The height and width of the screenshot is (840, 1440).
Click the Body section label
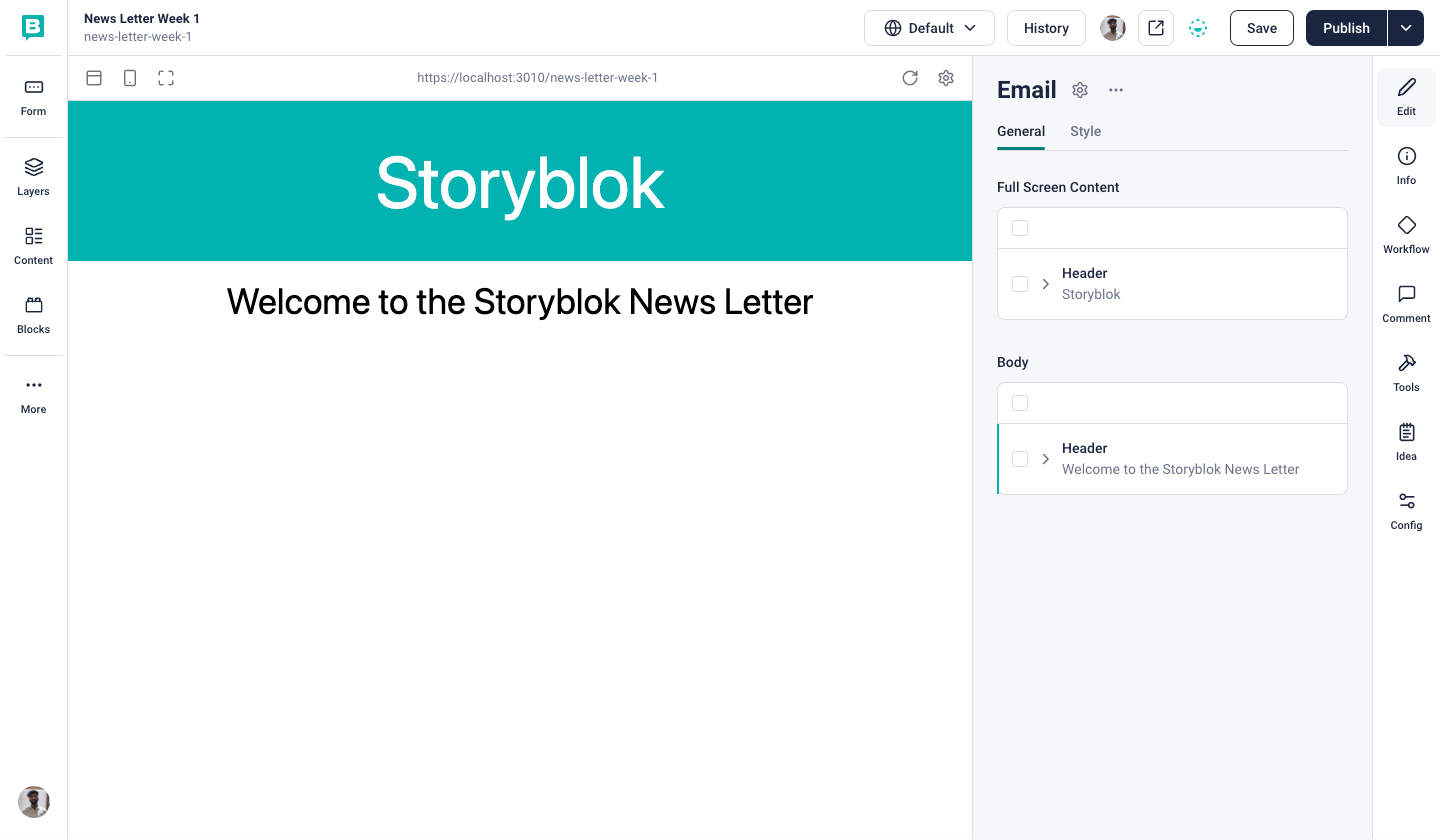[x=1013, y=362]
